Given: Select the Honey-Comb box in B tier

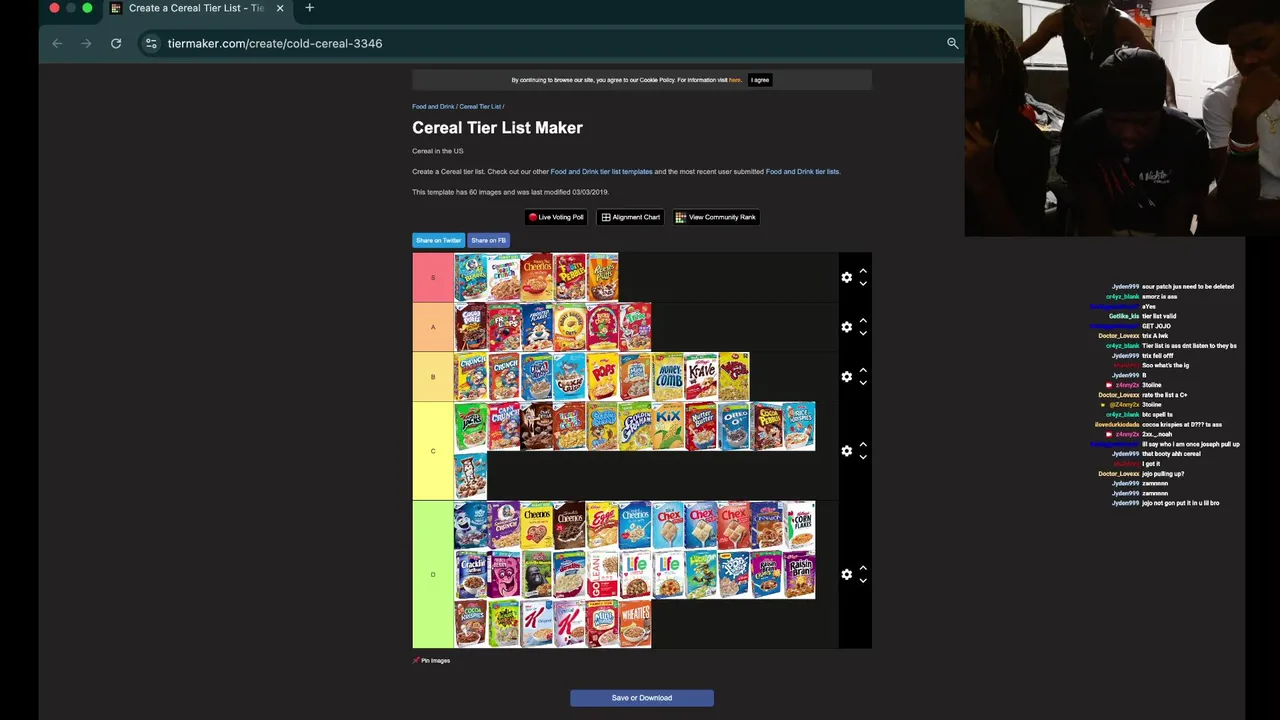Looking at the screenshot, I should pos(668,377).
